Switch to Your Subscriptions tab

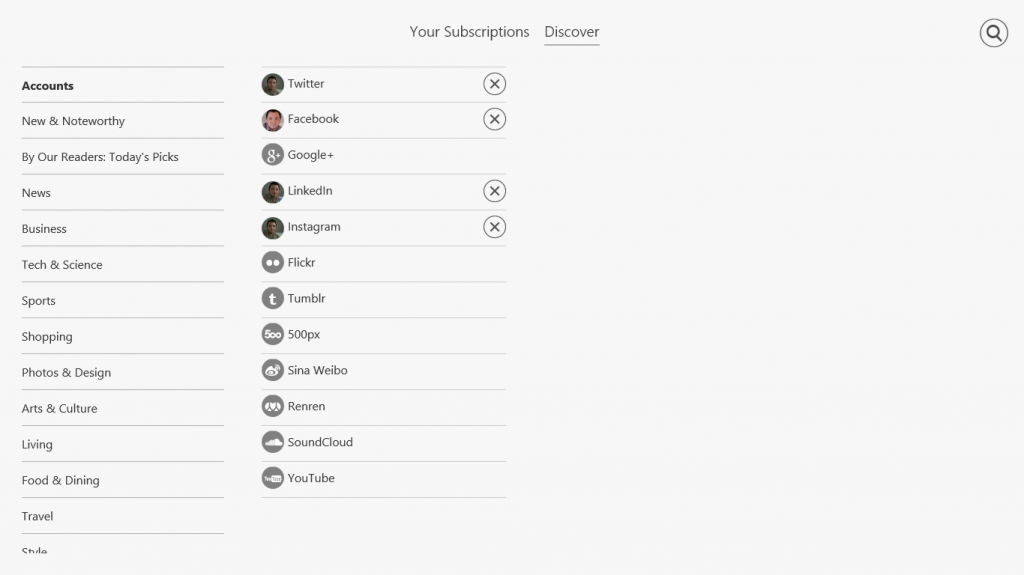[469, 32]
